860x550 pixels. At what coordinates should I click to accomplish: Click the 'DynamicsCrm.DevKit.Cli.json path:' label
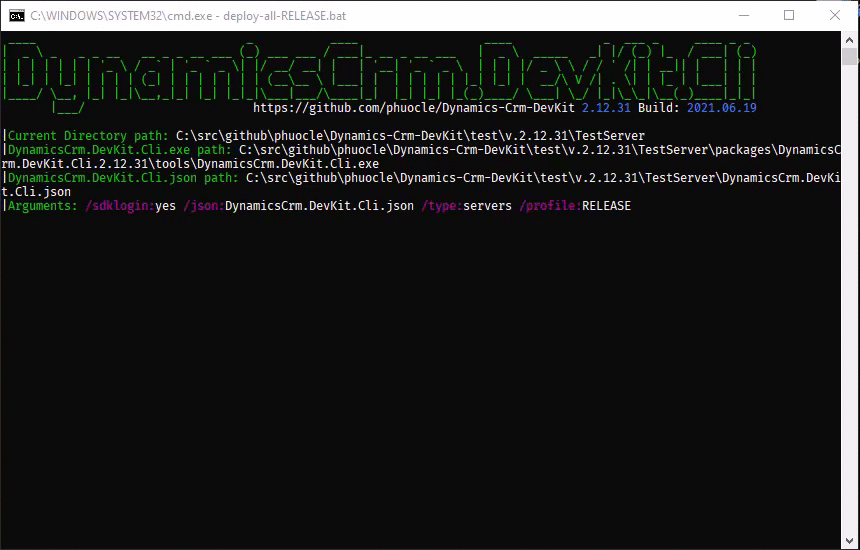pos(123,178)
